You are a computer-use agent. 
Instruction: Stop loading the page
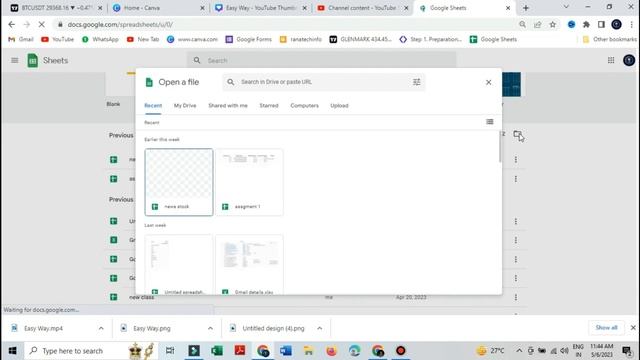click(41, 24)
